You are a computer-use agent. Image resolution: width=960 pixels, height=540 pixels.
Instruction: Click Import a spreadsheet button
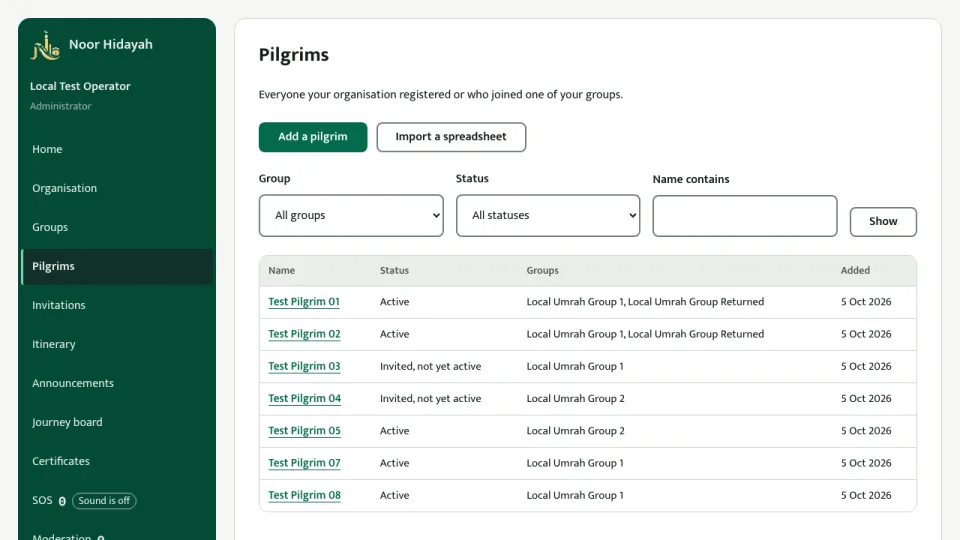pos(451,137)
